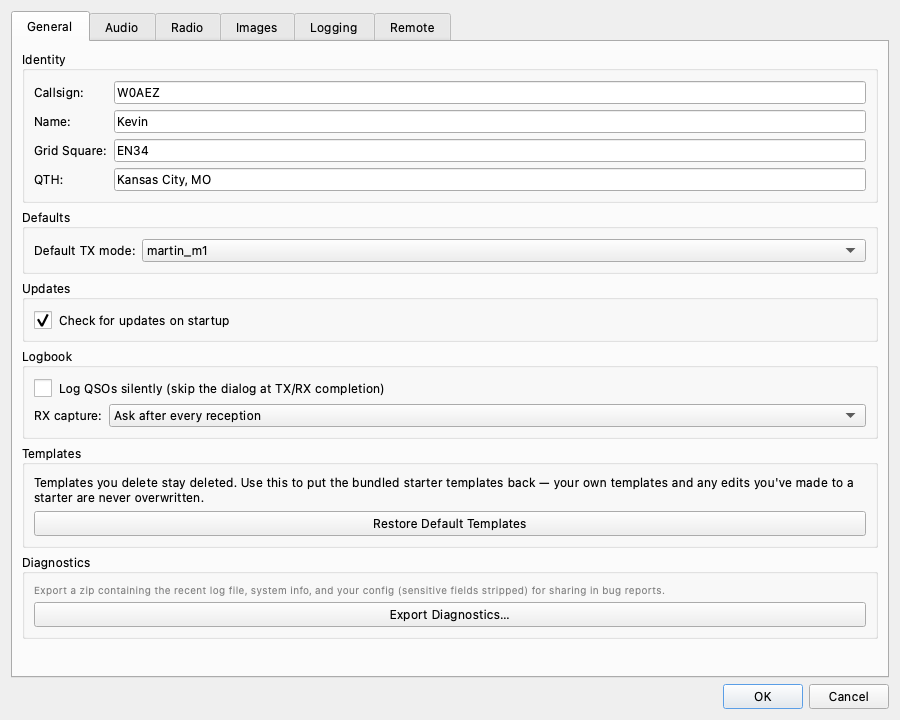Image resolution: width=900 pixels, height=720 pixels.
Task: Open the Radio tab
Action: (x=187, y=28)
